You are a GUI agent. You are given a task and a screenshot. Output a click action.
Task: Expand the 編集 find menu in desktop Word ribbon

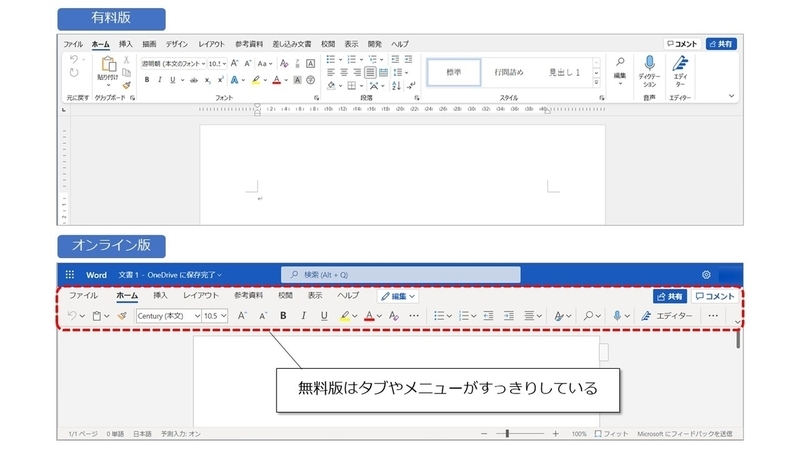[620, 71]
